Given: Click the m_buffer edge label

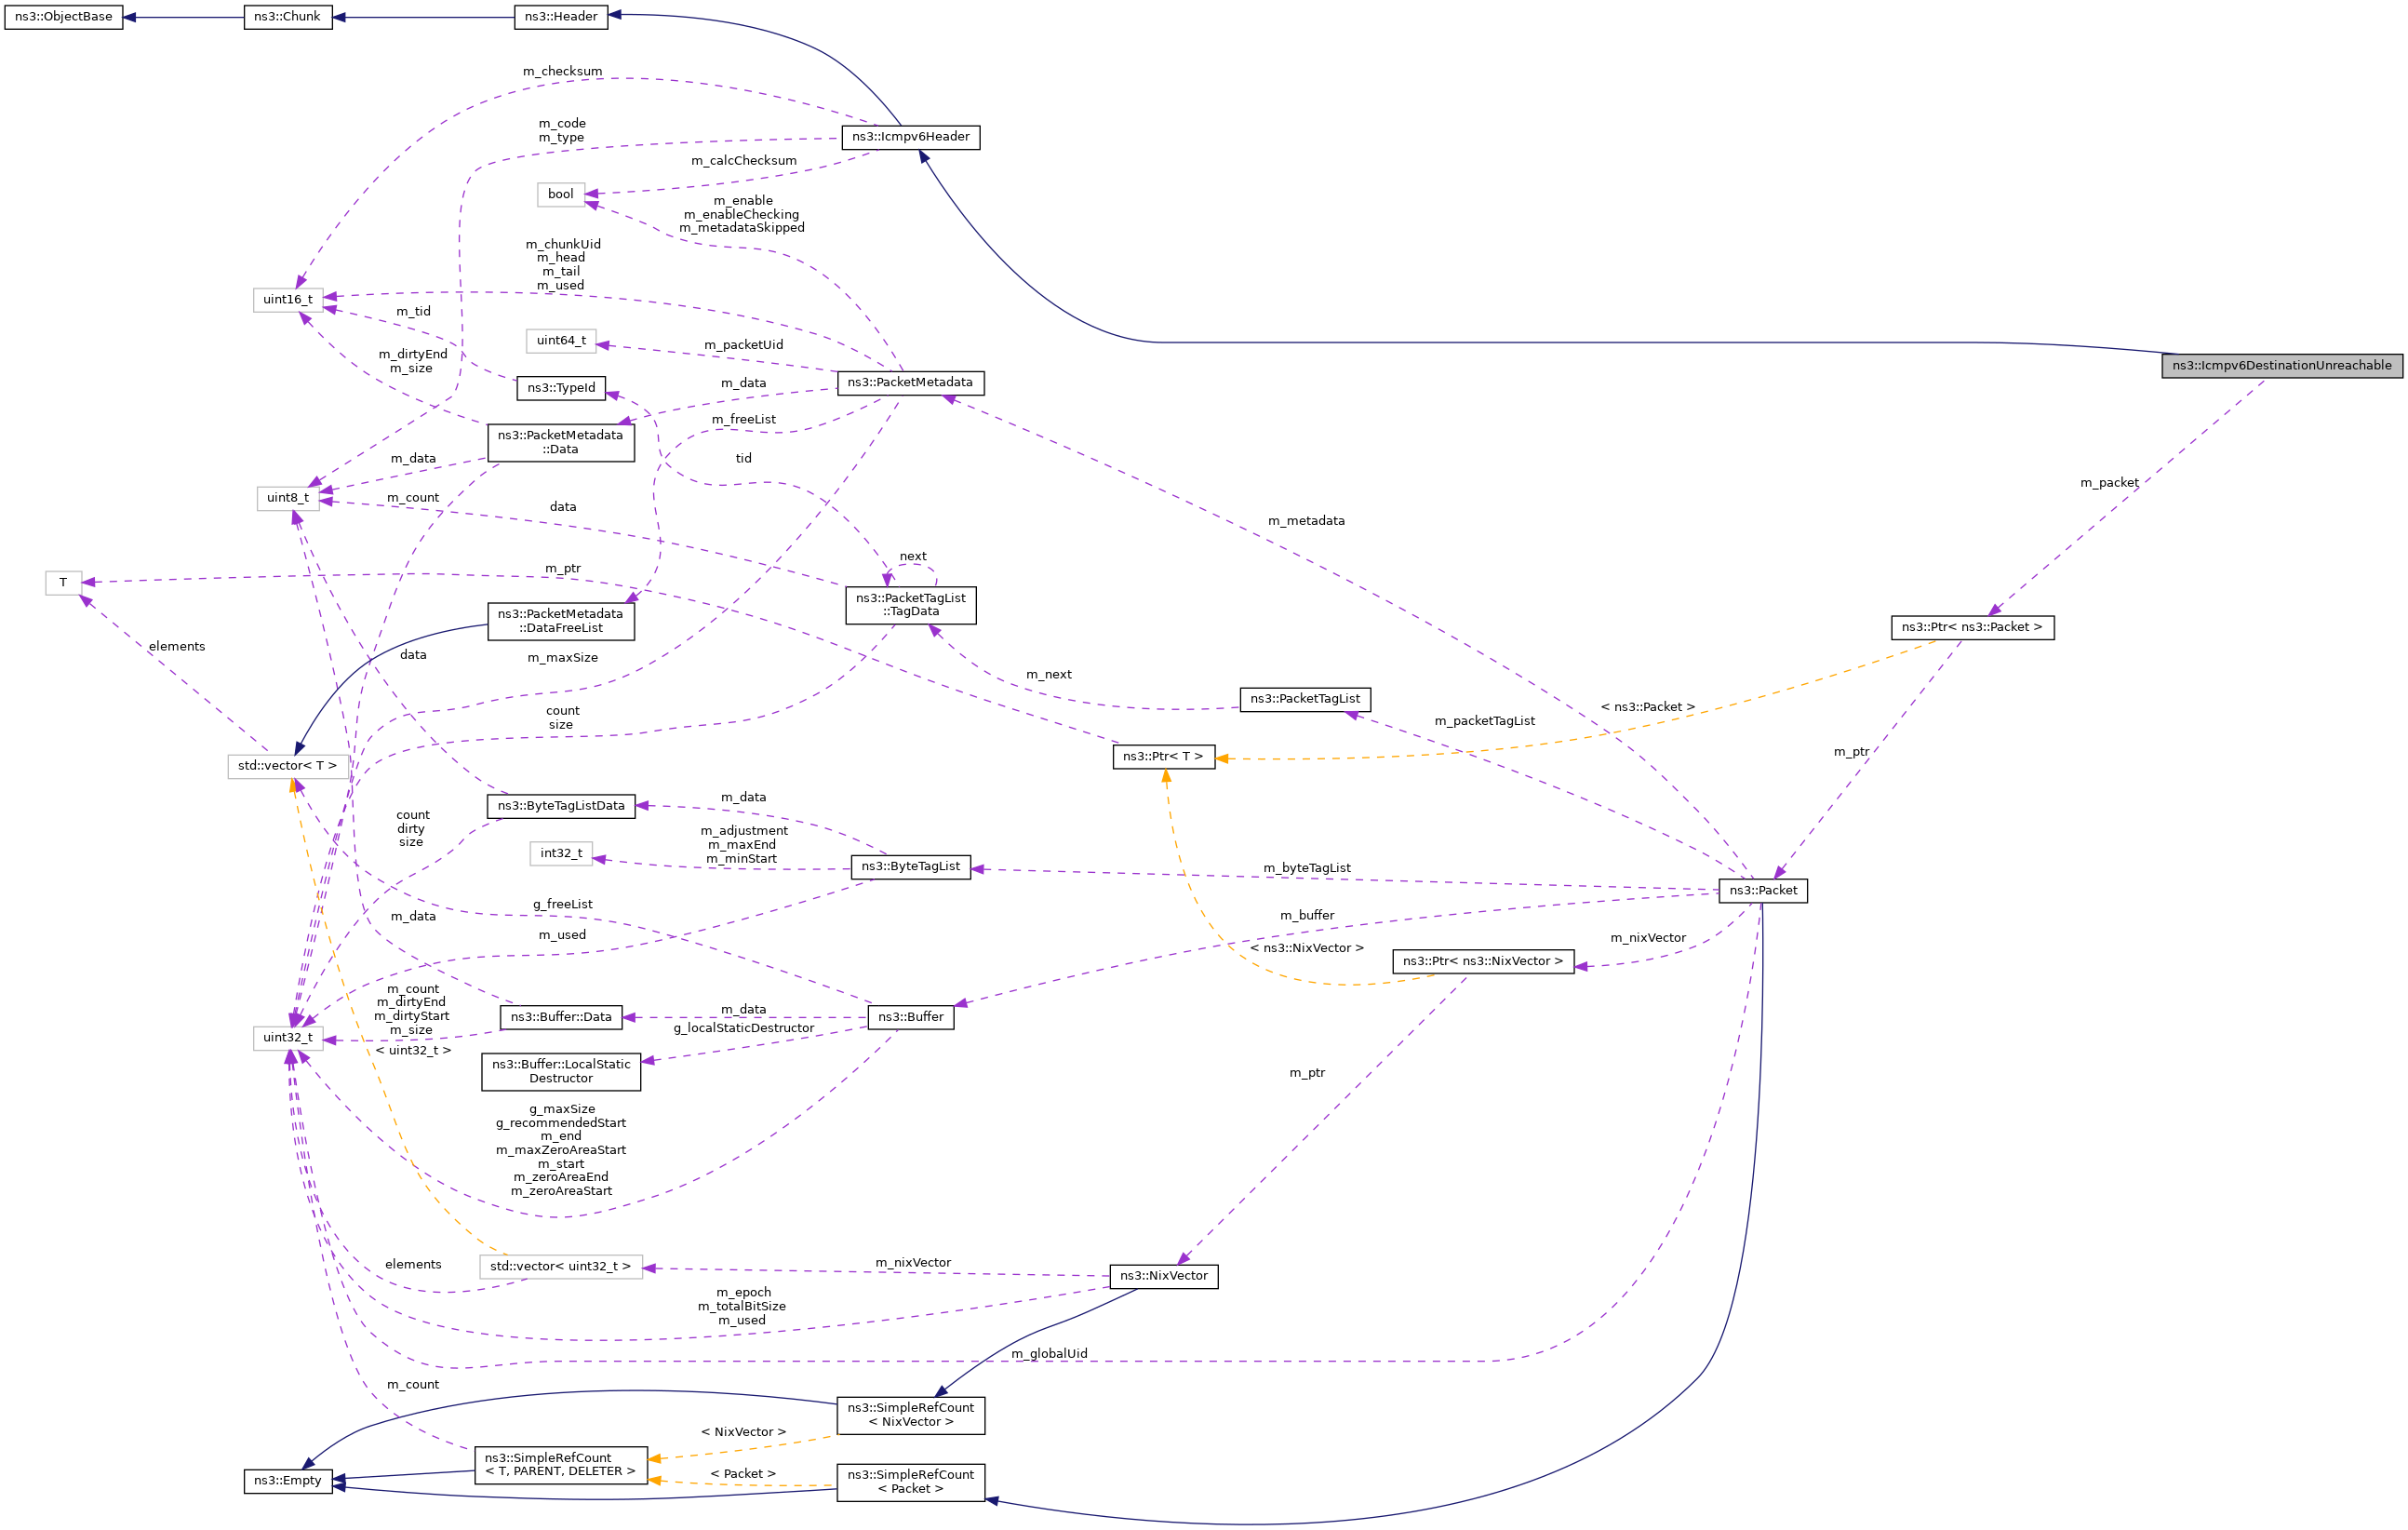Looking at the screenshot, I should coord(1307,916).
